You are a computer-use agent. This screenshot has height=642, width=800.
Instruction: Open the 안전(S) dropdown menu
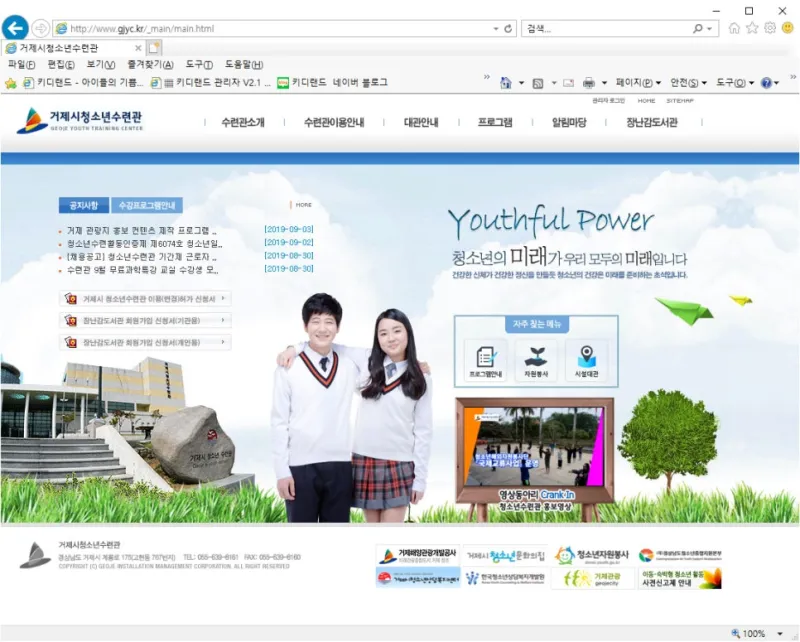pyautogui.click(x=688, y=83)
